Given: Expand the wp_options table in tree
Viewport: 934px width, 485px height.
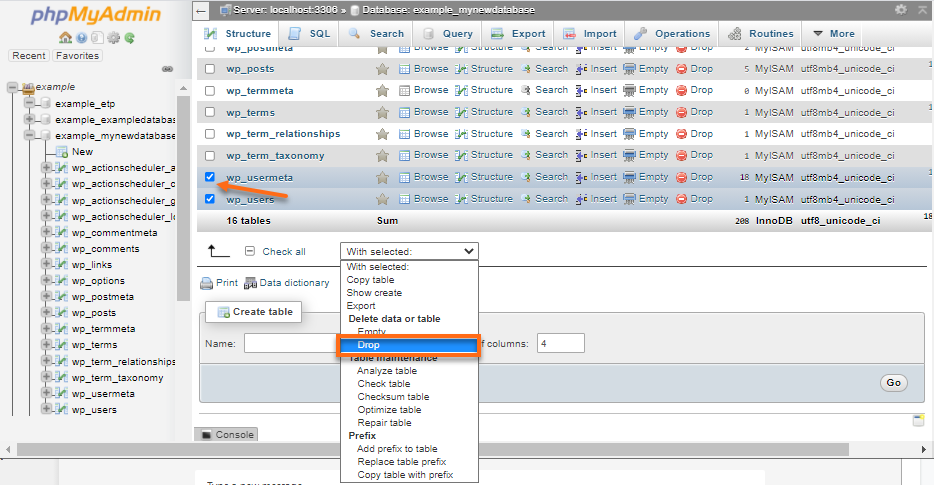Looking at the screenshot, I should [x=46, y=281].
